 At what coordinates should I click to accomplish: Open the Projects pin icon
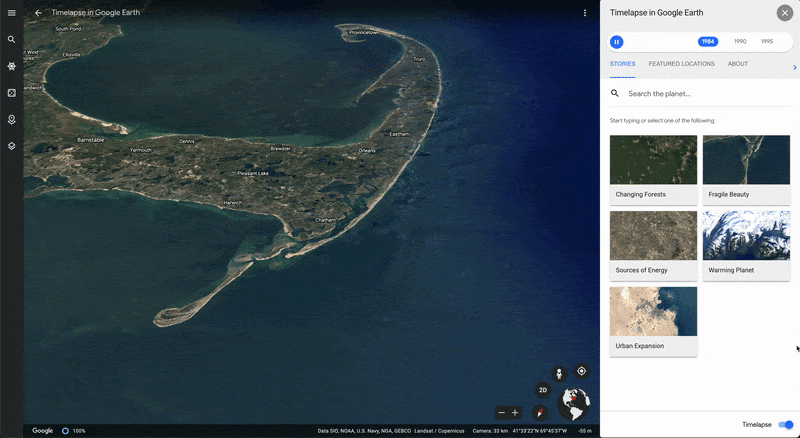pos(12,119)
